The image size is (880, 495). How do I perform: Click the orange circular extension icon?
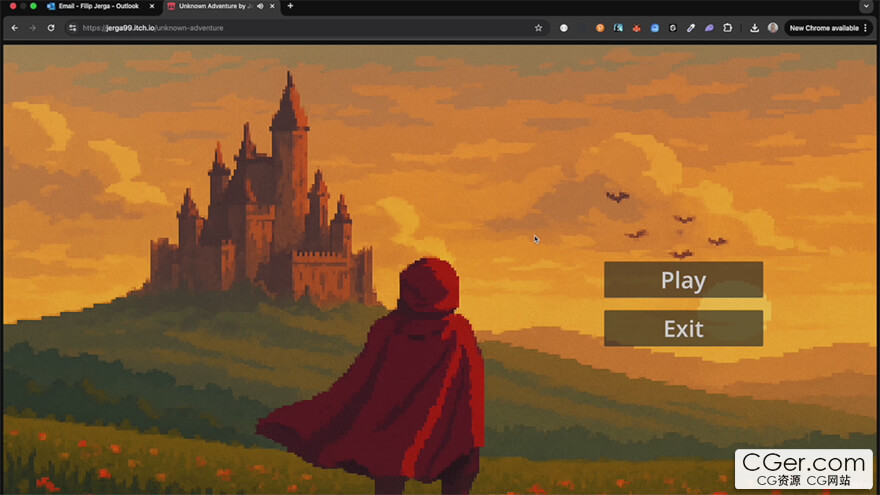click(x=600, y=28)
